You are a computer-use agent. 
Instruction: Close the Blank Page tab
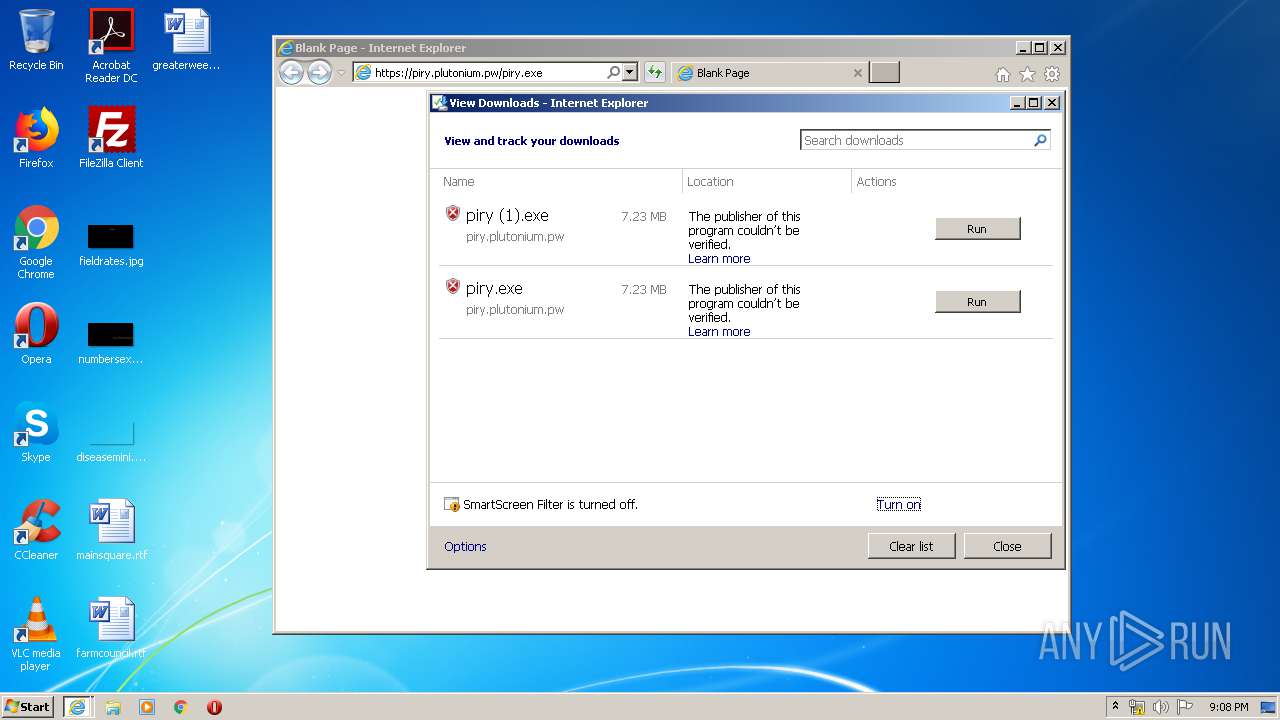[x=857, y=73]
